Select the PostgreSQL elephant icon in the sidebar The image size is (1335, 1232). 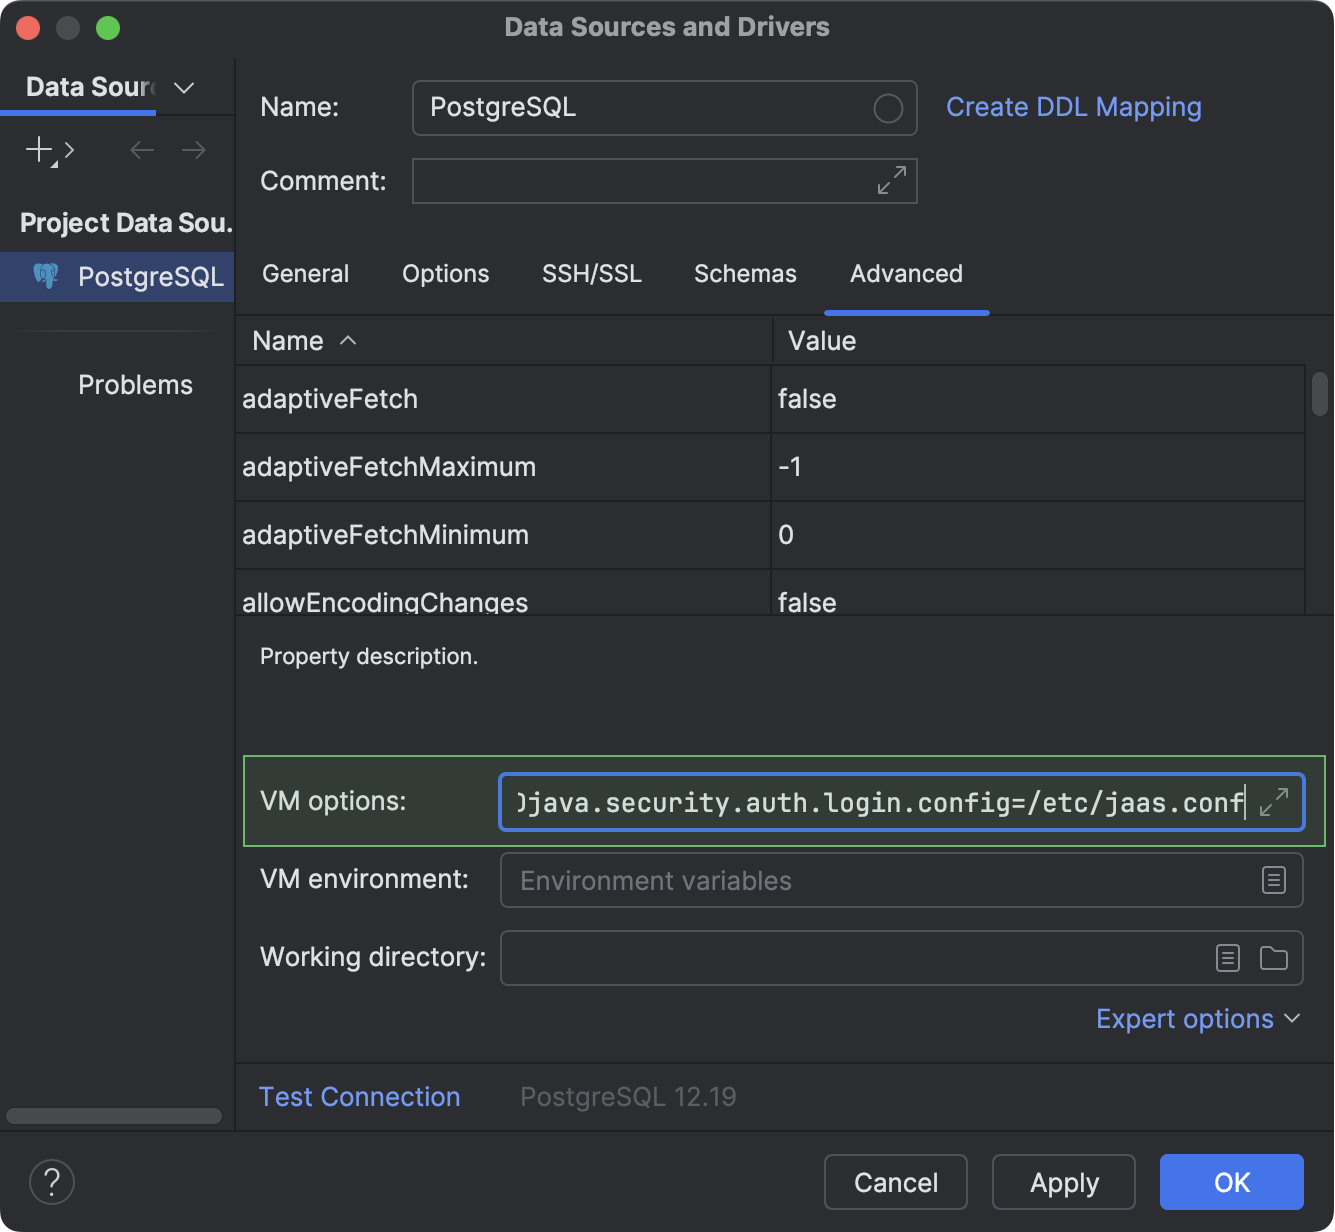[x=44, y=277]
